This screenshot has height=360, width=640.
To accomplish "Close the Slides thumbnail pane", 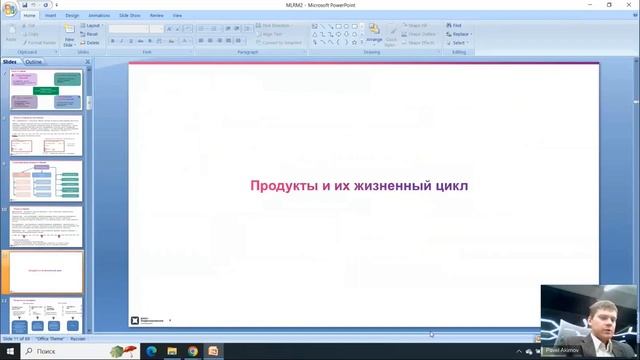I will click(x=87, y=62).
